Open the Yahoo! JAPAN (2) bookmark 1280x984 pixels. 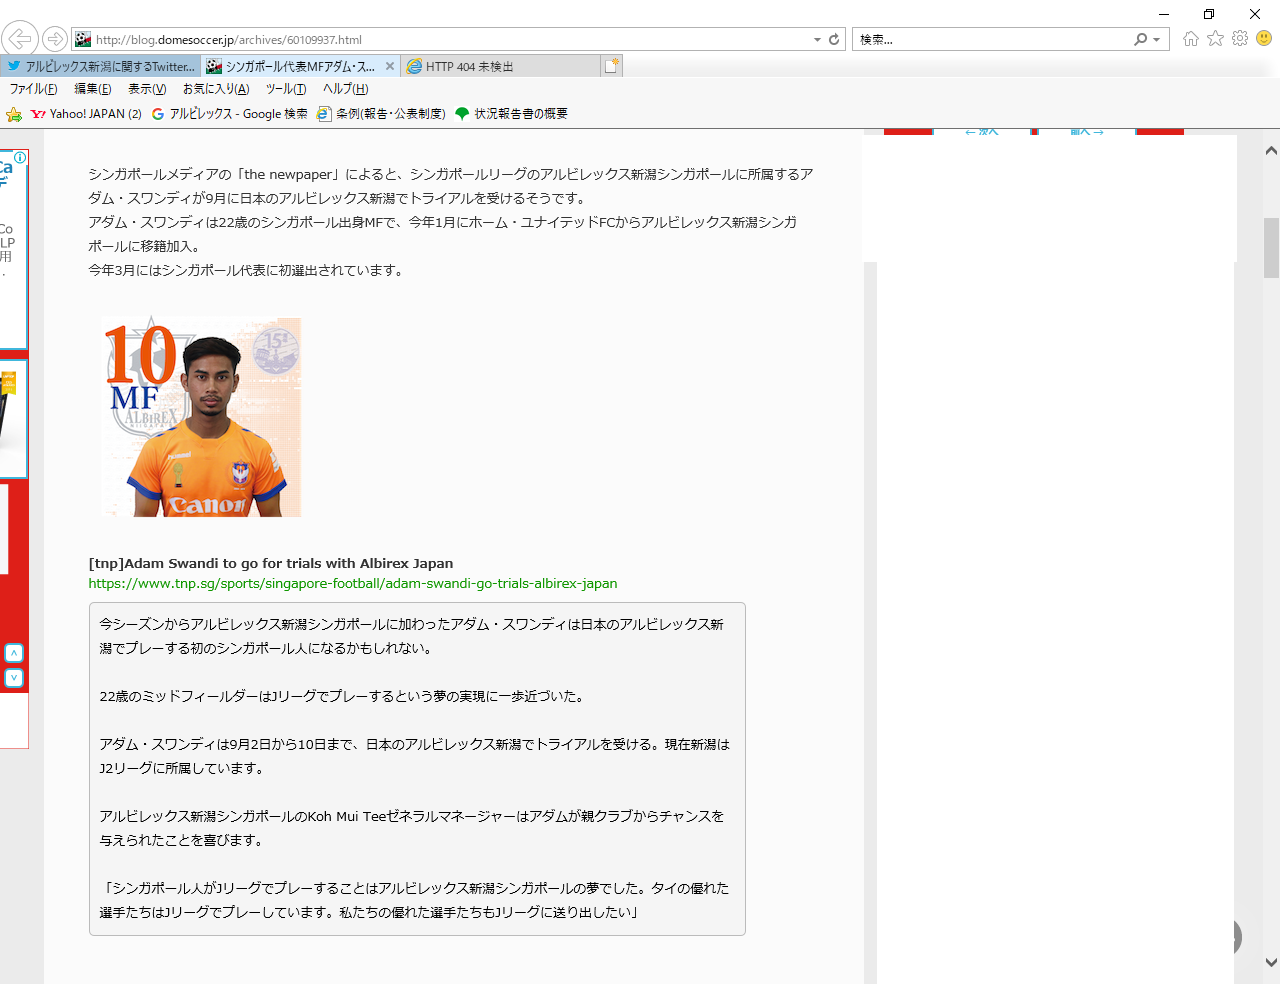86,114
